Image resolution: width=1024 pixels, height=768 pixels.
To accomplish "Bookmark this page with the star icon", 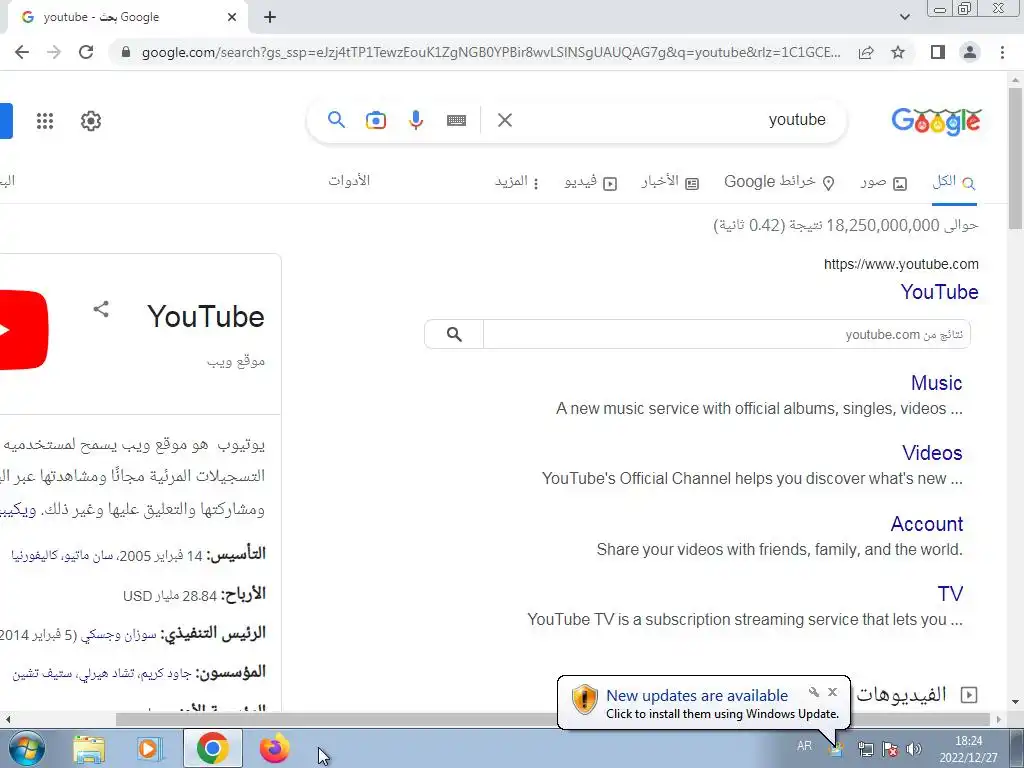I will pyautogui.click(x=898, y=52).
